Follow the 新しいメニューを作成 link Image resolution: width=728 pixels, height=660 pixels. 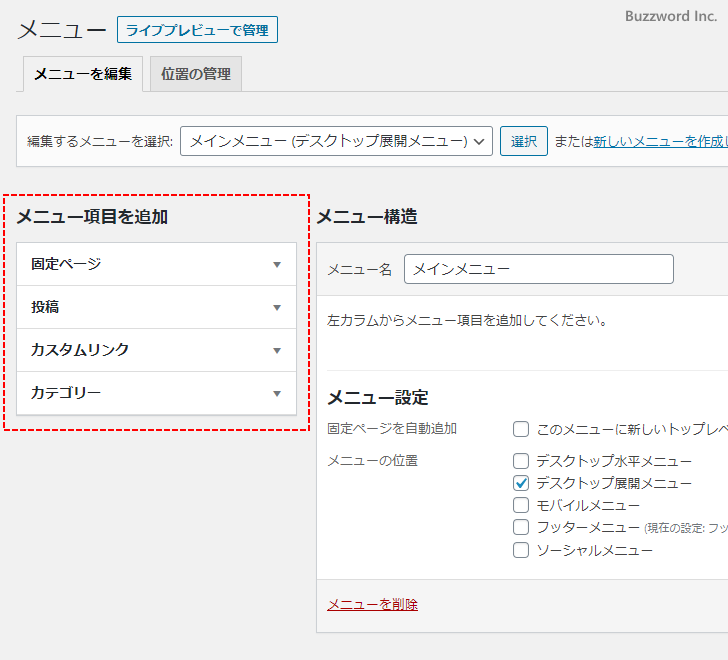pos(660,142)
